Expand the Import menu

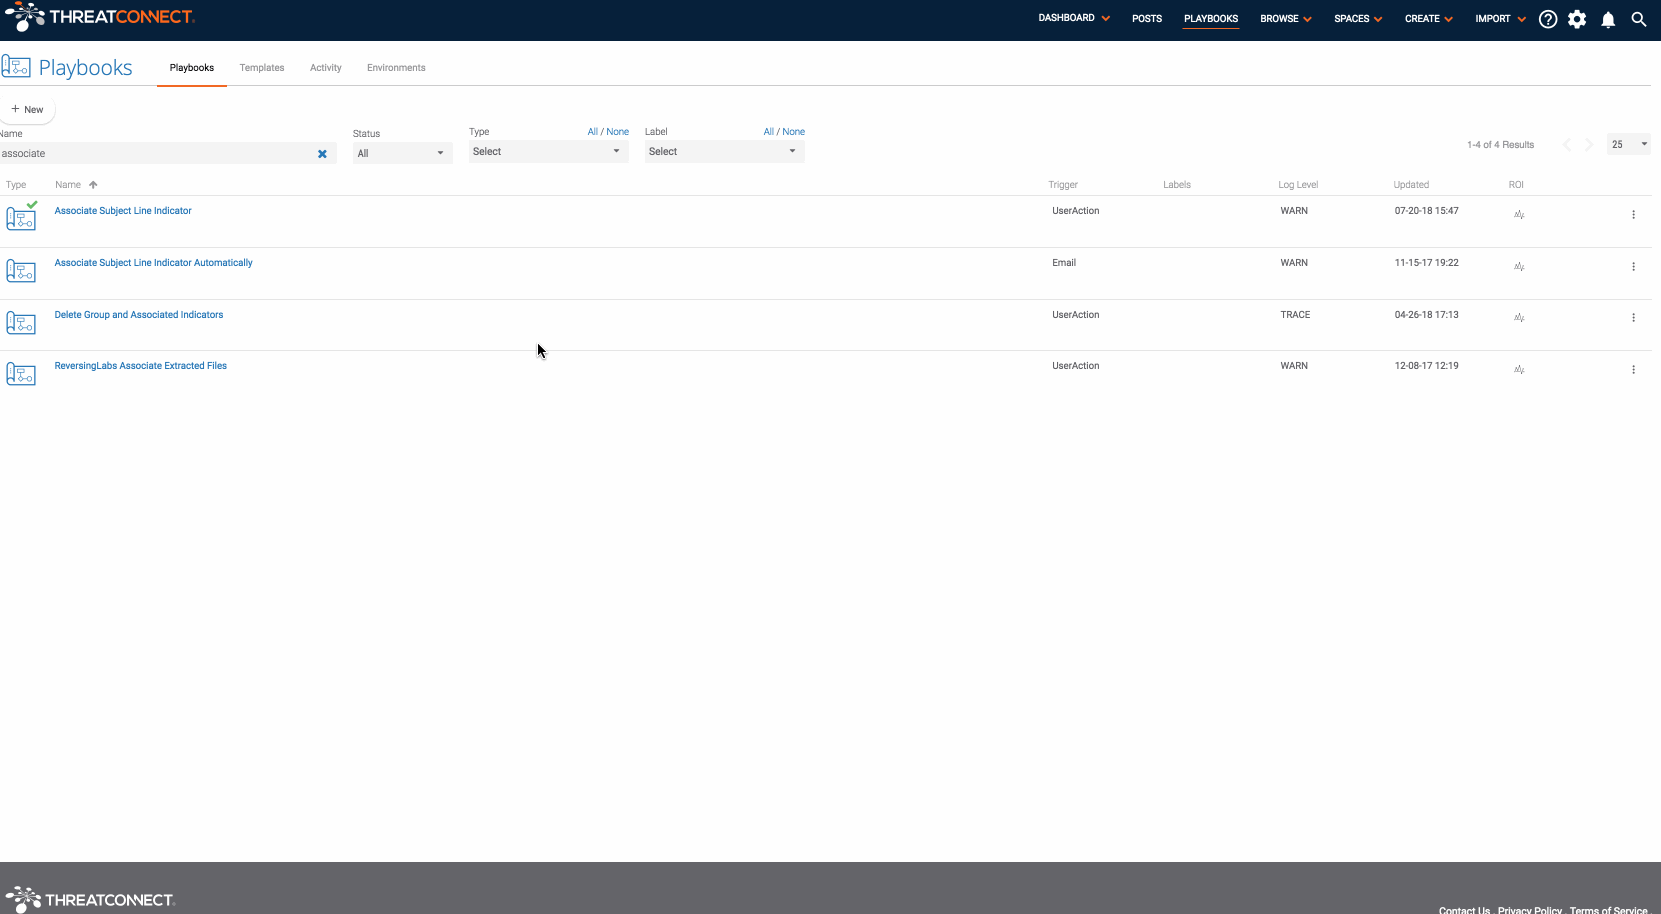coord(1501,19)
